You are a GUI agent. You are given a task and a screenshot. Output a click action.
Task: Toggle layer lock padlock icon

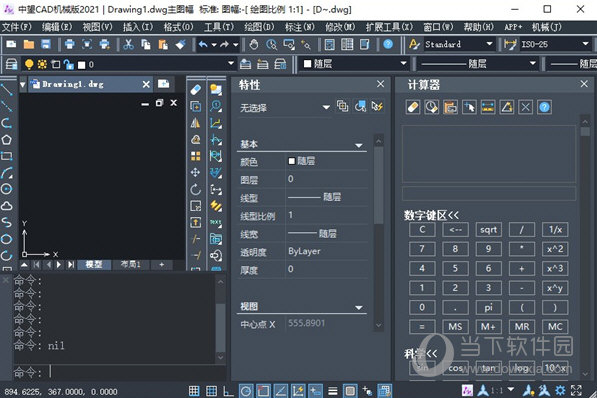tap(69, 64)
